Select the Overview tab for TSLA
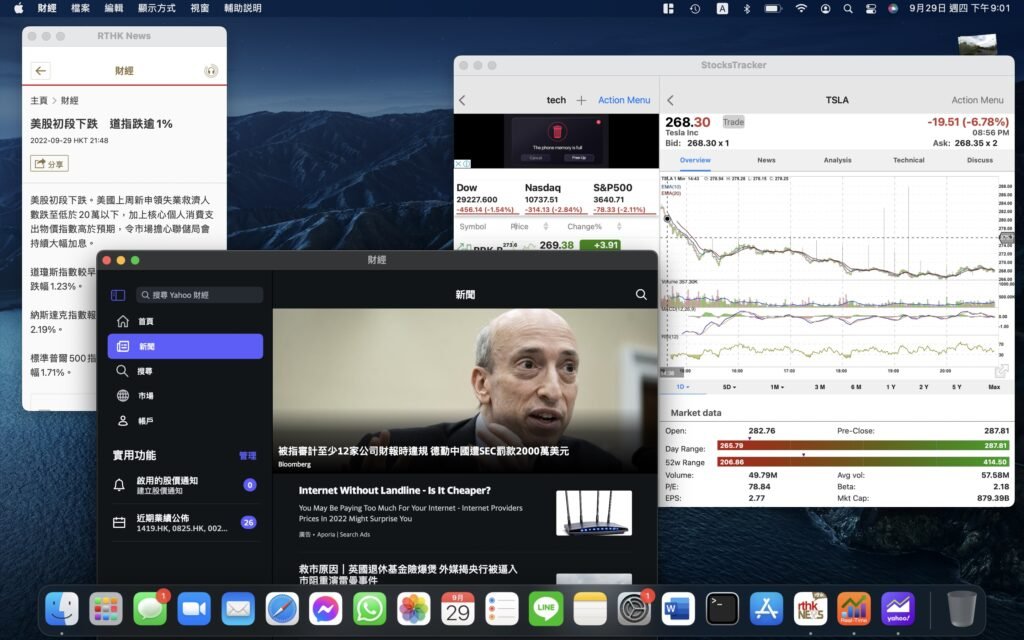1024x640 pixels. [x=695, y=160]
